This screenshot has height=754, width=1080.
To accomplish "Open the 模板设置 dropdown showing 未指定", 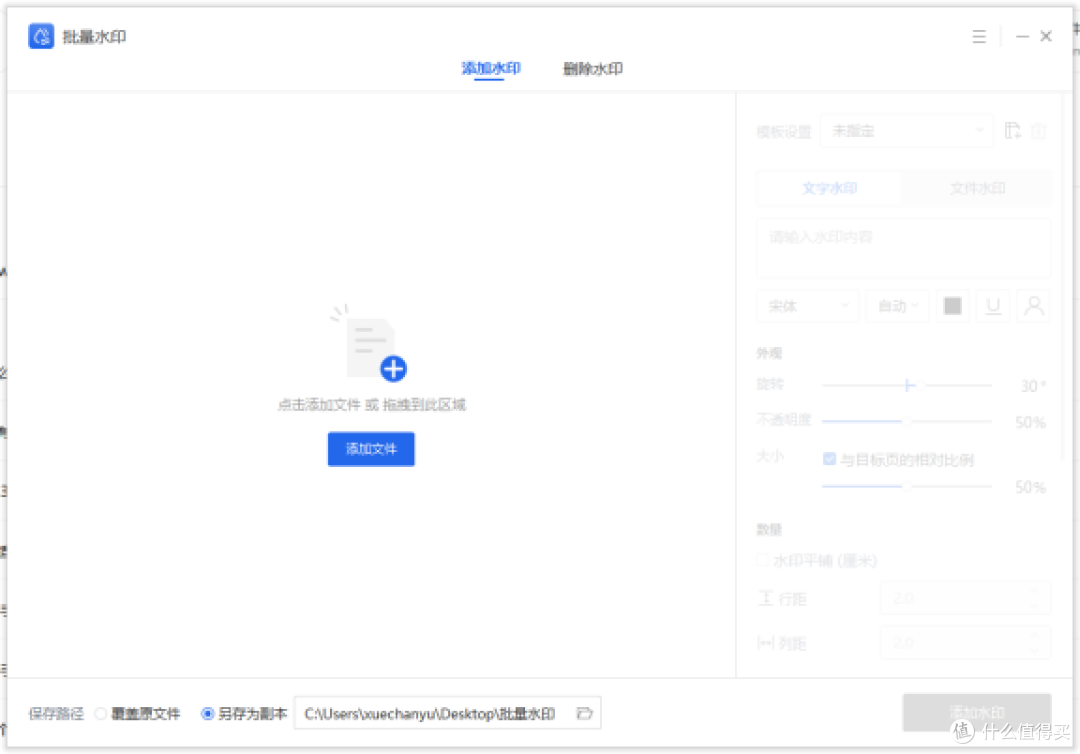I will pyautogui.click(x=906, y=131).
